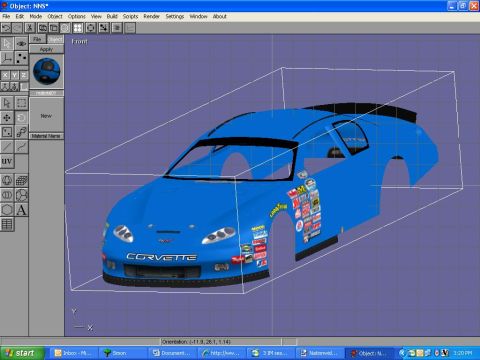Select the object coordinates figure icon
The height and width of the screenshot is (360, 480).
click(x=14, y=87)
